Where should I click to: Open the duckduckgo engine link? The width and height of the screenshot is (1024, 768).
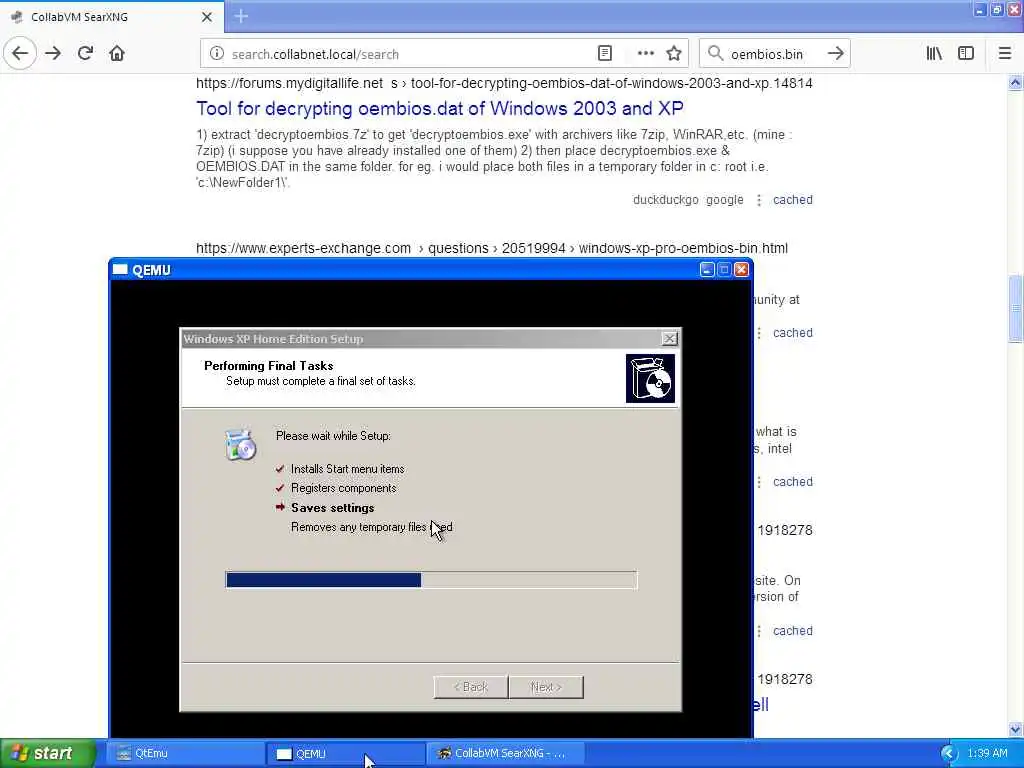665,200
